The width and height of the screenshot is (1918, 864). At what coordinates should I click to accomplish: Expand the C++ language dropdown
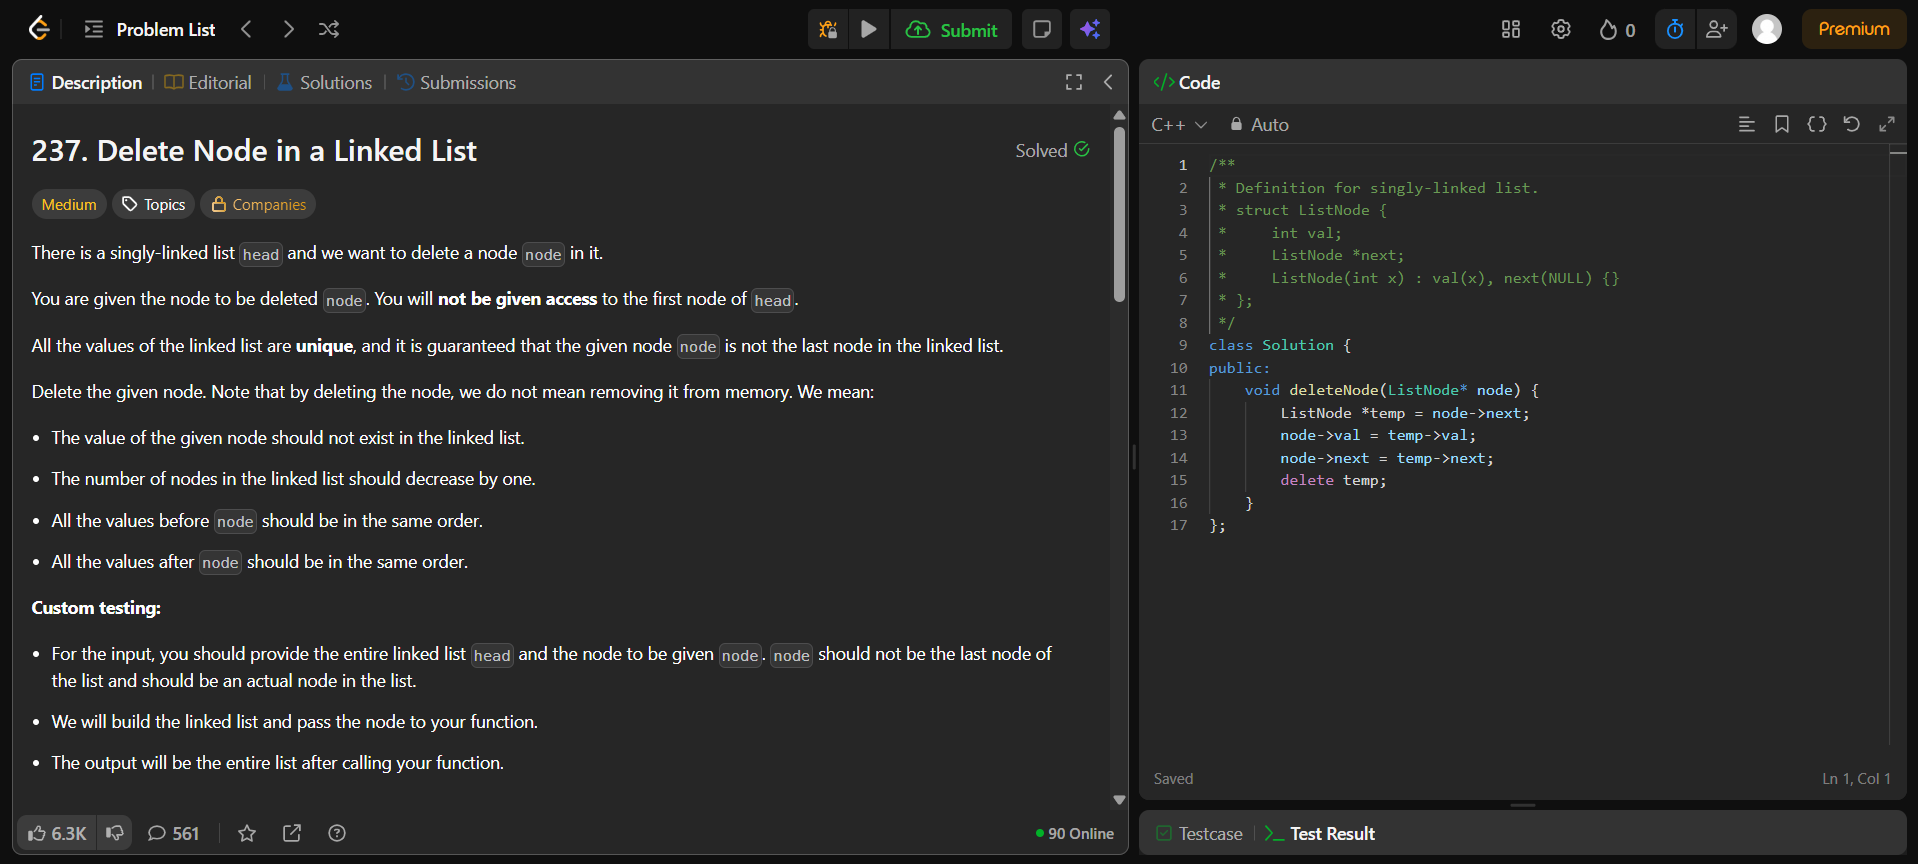coord(1179,125)
